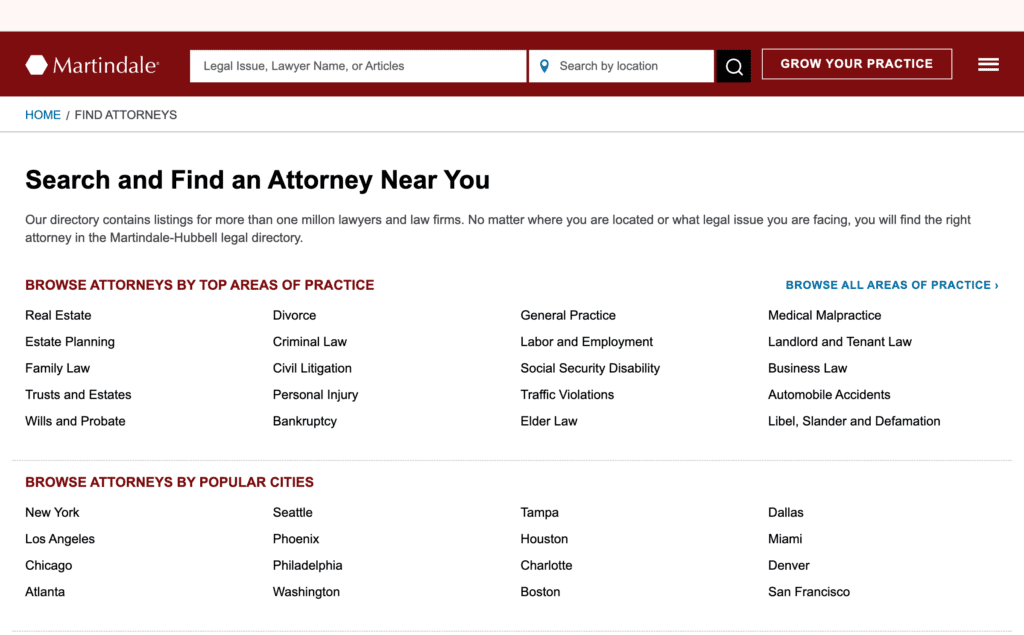
Task: Open Boston attorneys
Action: [540, 592]
